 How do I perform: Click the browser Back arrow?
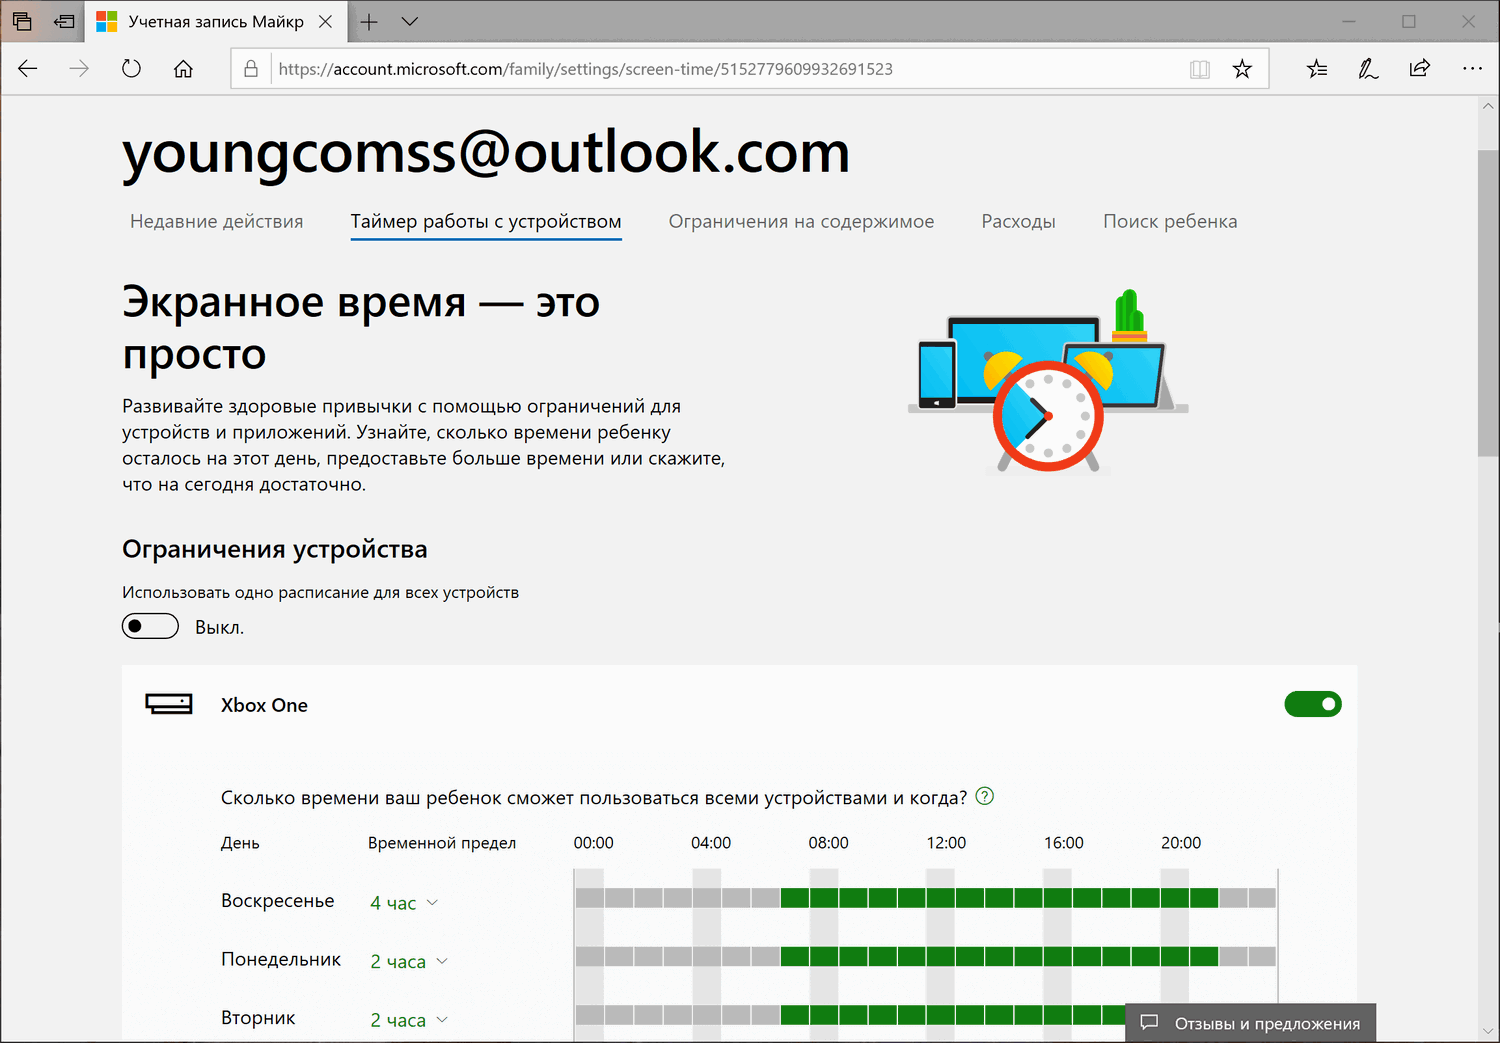tap(28, 69)
